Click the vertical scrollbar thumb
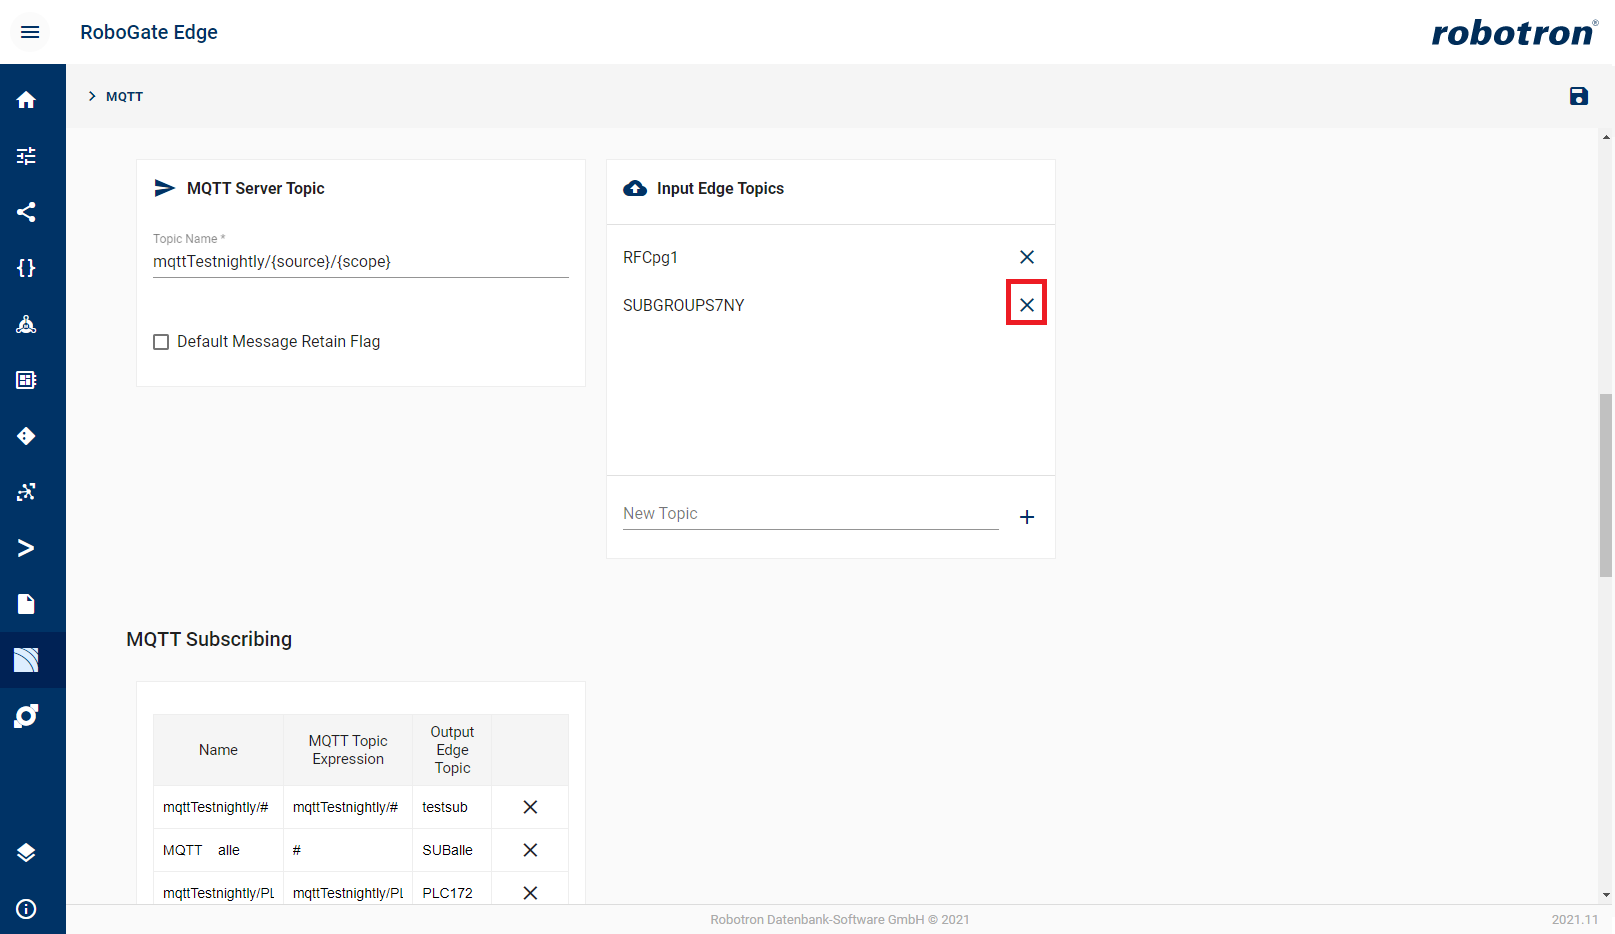Image resolution: width=1615 pixels, height=934 pixels. coord(1606,485)
